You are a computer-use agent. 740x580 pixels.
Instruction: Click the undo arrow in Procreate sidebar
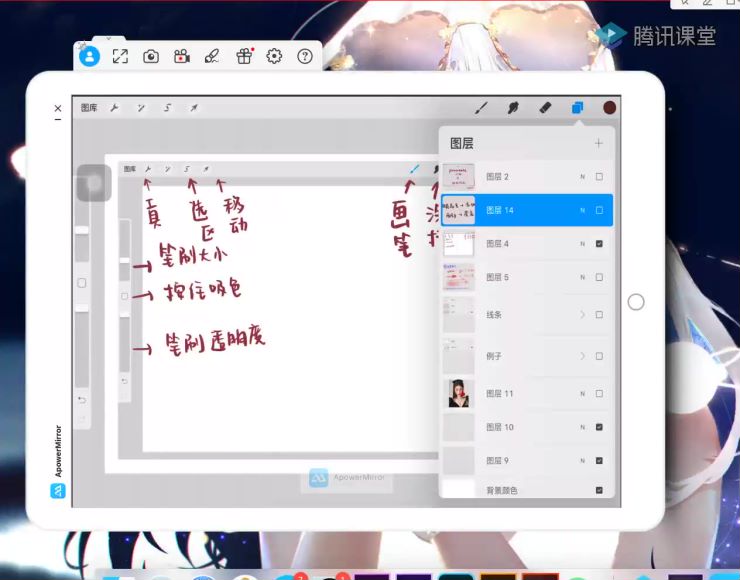(82, 400)
